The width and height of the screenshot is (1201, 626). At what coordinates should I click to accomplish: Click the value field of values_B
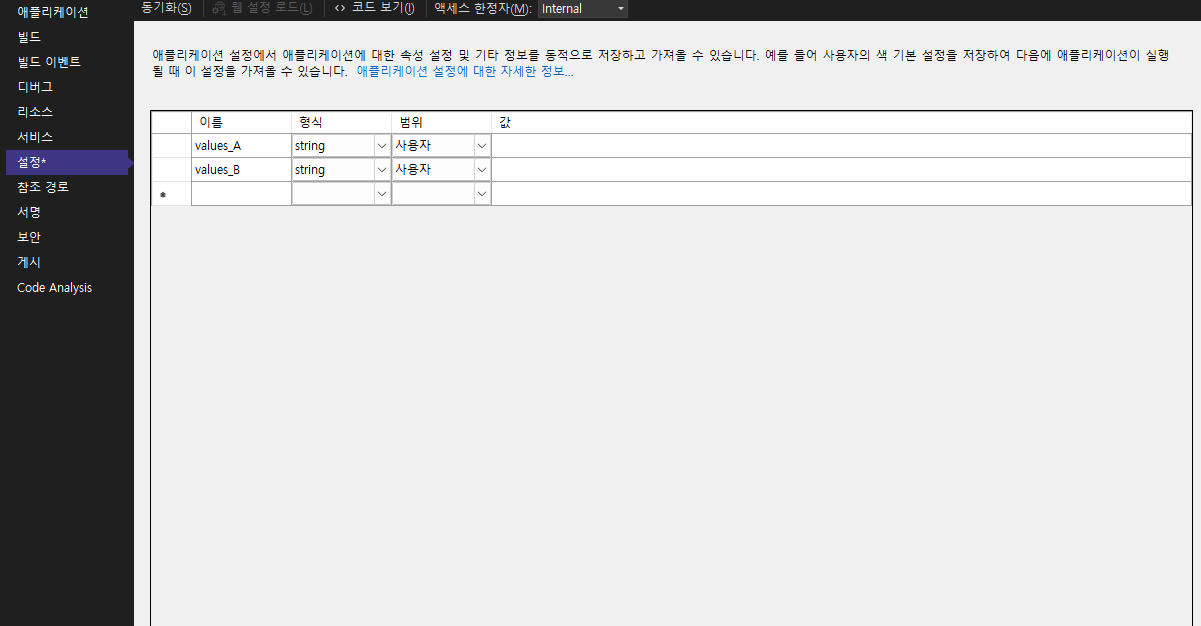[x=841, y=170]
